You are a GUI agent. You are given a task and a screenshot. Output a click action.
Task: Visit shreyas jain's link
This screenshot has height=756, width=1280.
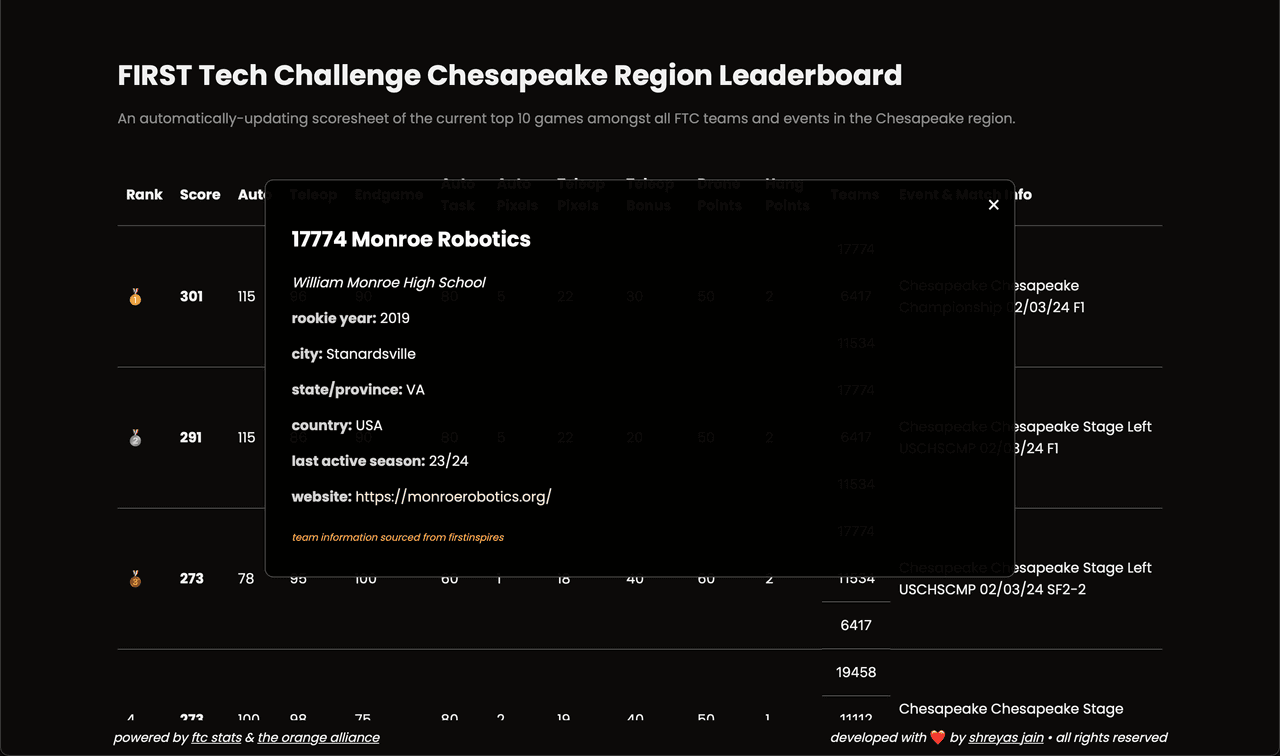1006,738
